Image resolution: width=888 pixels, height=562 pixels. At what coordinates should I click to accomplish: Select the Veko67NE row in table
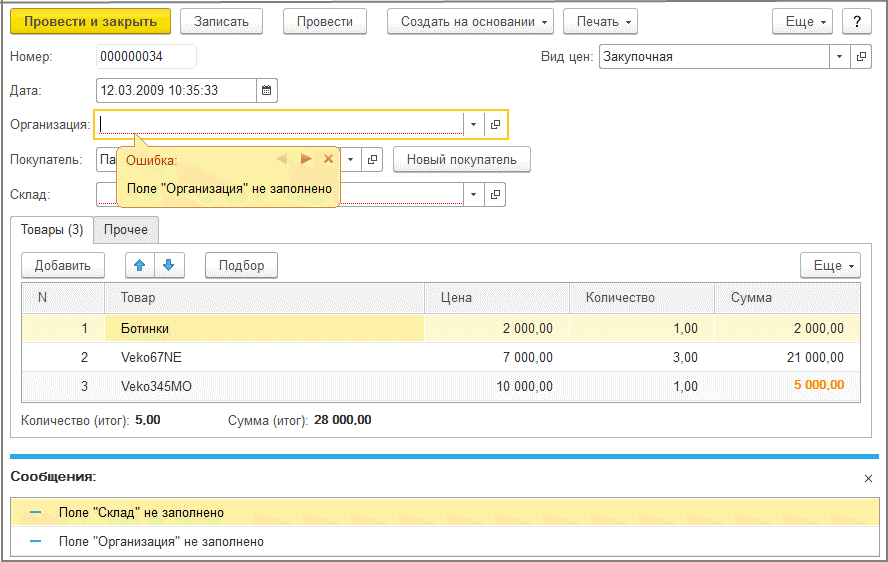pyautogui.click(x=441, y=357)
